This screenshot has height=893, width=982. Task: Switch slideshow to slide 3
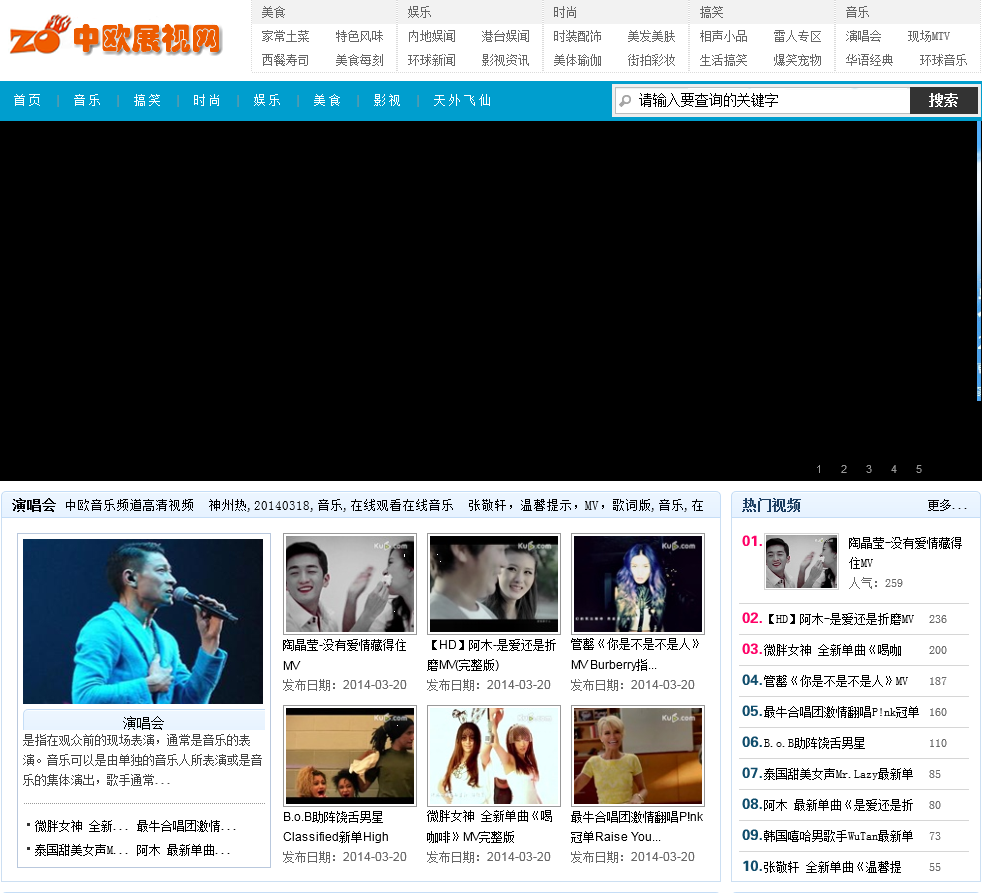click(x=869, y=469)
